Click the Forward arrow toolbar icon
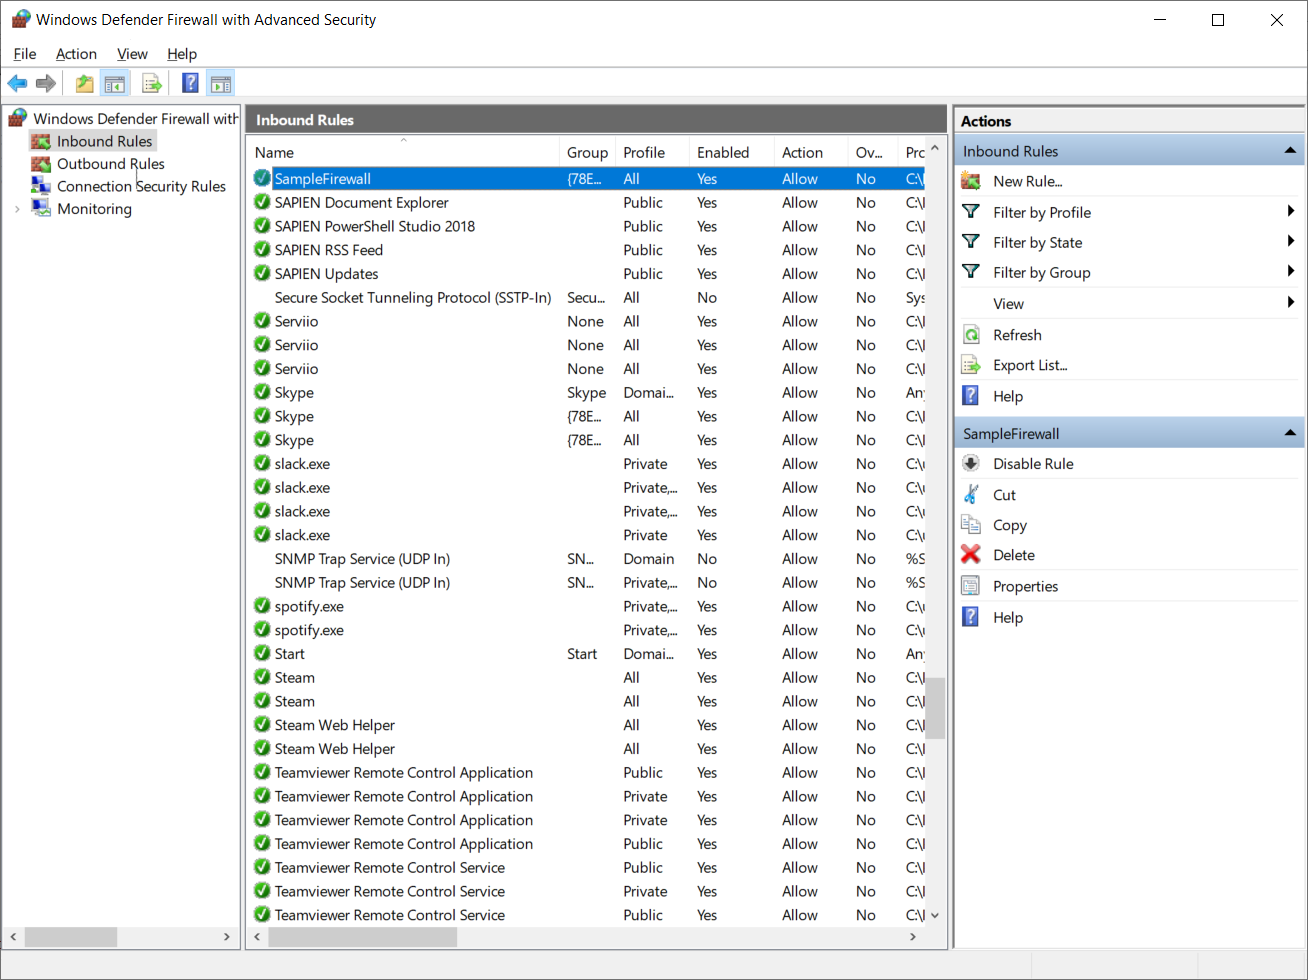1308x980 pixels. 45,83
